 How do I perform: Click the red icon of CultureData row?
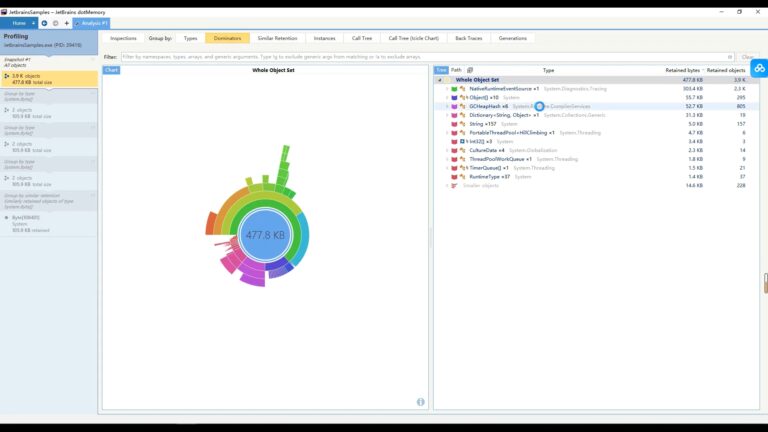click(x=454, y=150)
